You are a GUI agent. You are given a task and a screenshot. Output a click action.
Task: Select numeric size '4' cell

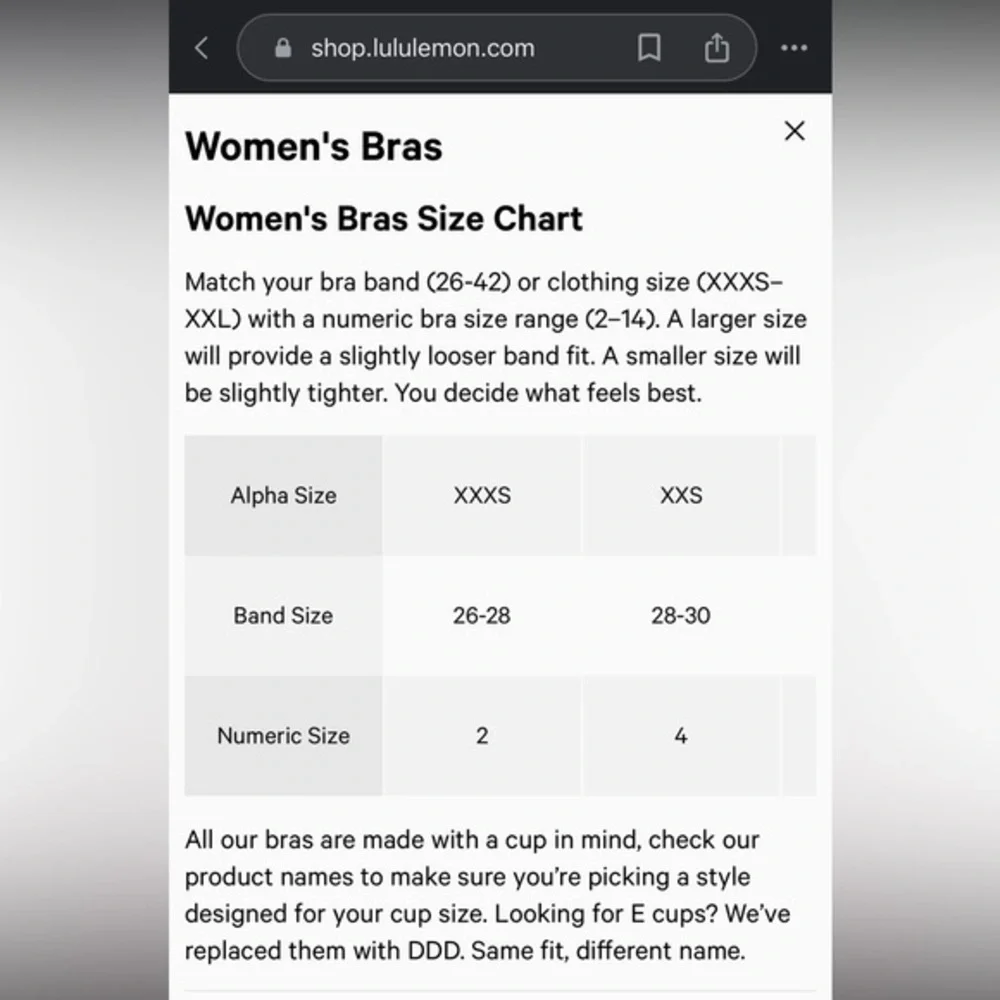[681, 735]
